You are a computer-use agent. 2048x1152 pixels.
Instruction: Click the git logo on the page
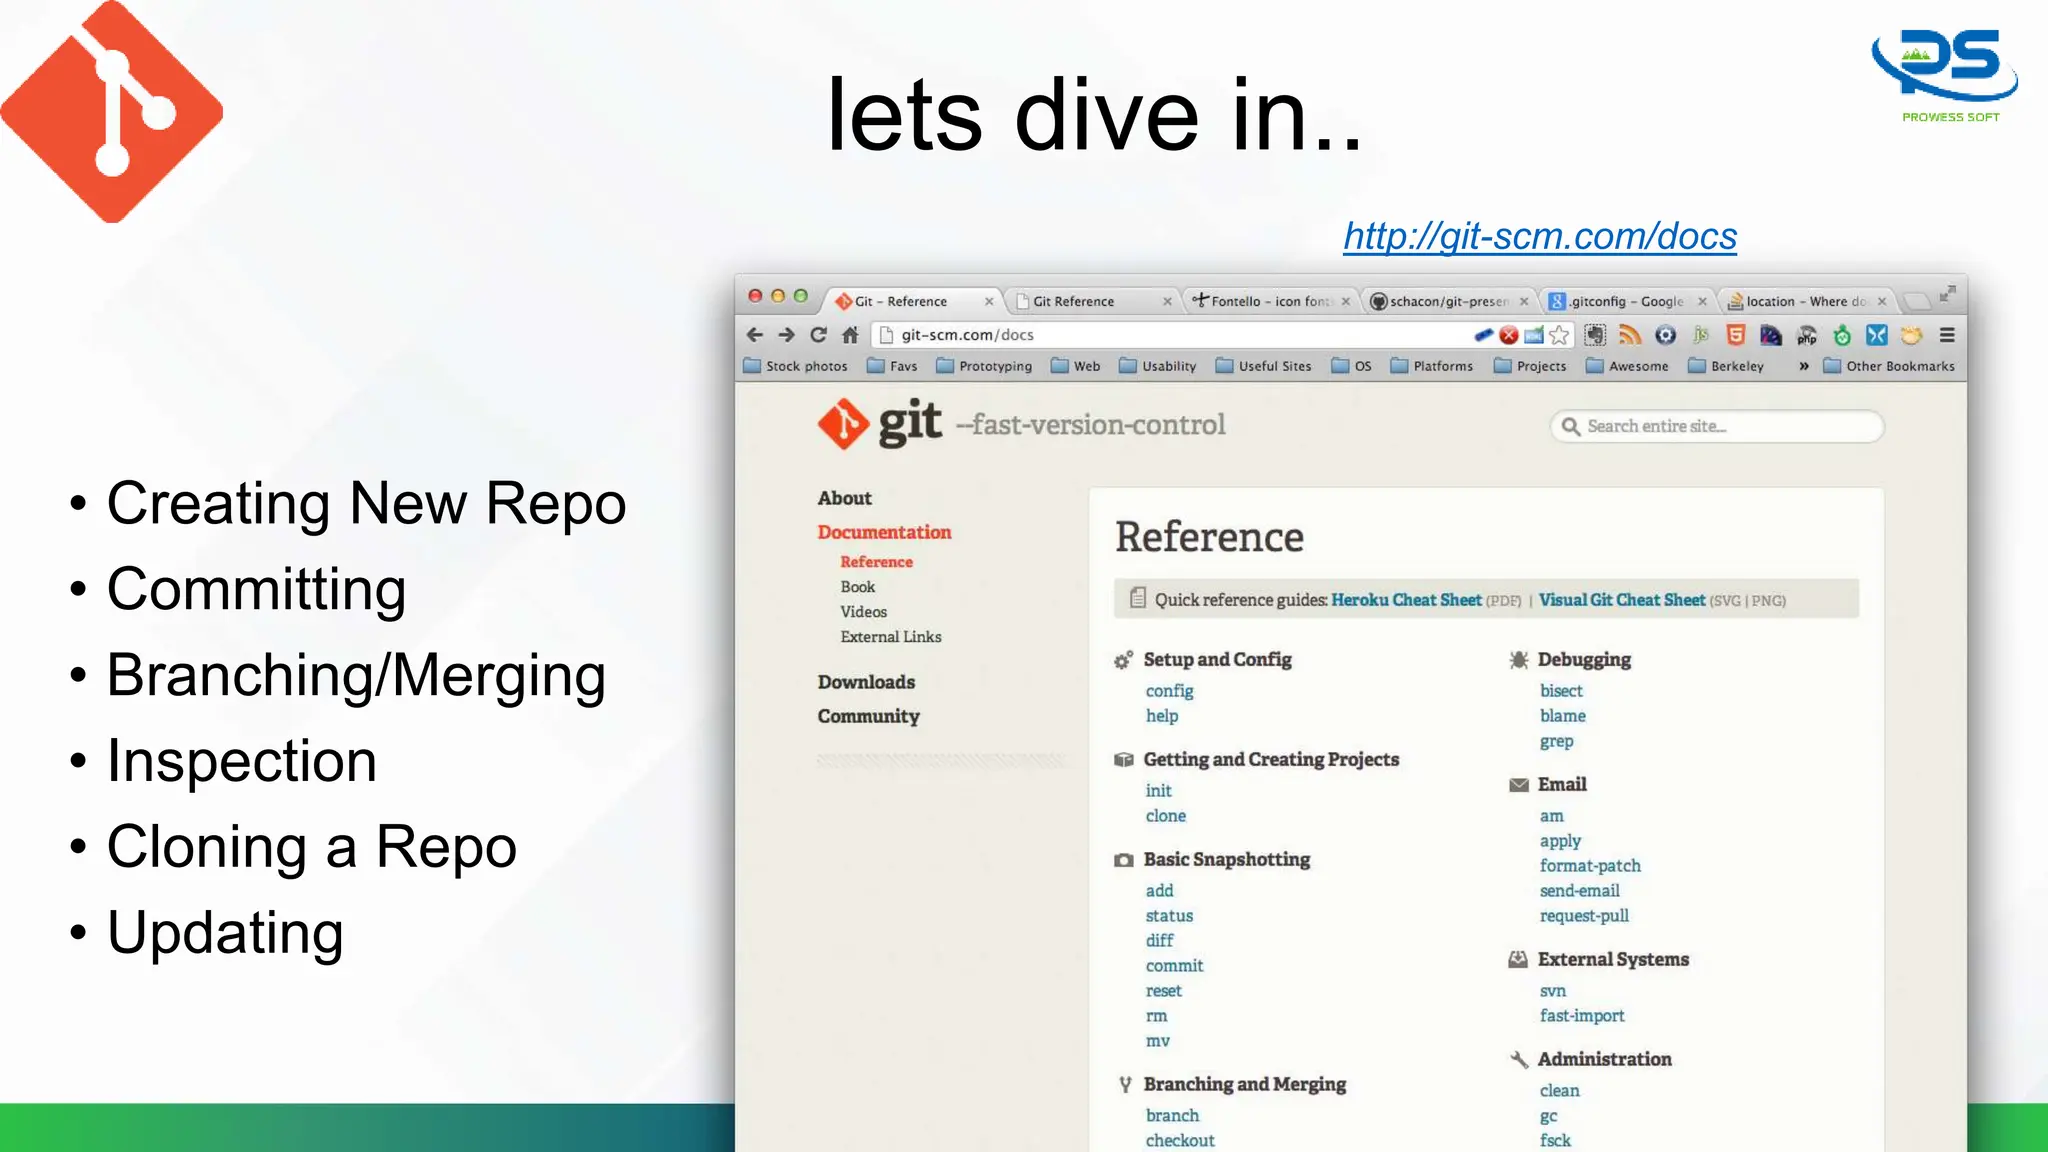click(x=880, y=424)
